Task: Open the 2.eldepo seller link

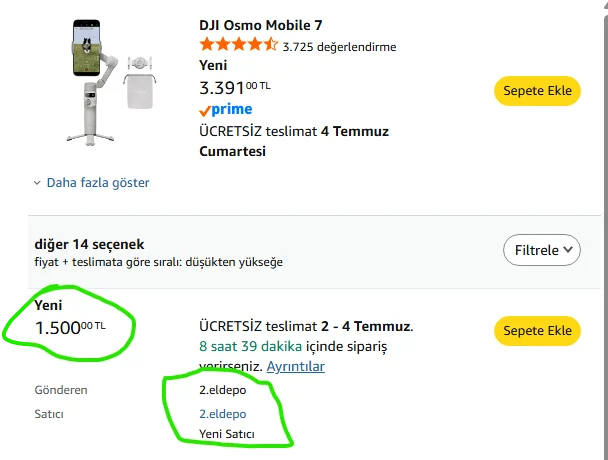Action: pos(223,414)
